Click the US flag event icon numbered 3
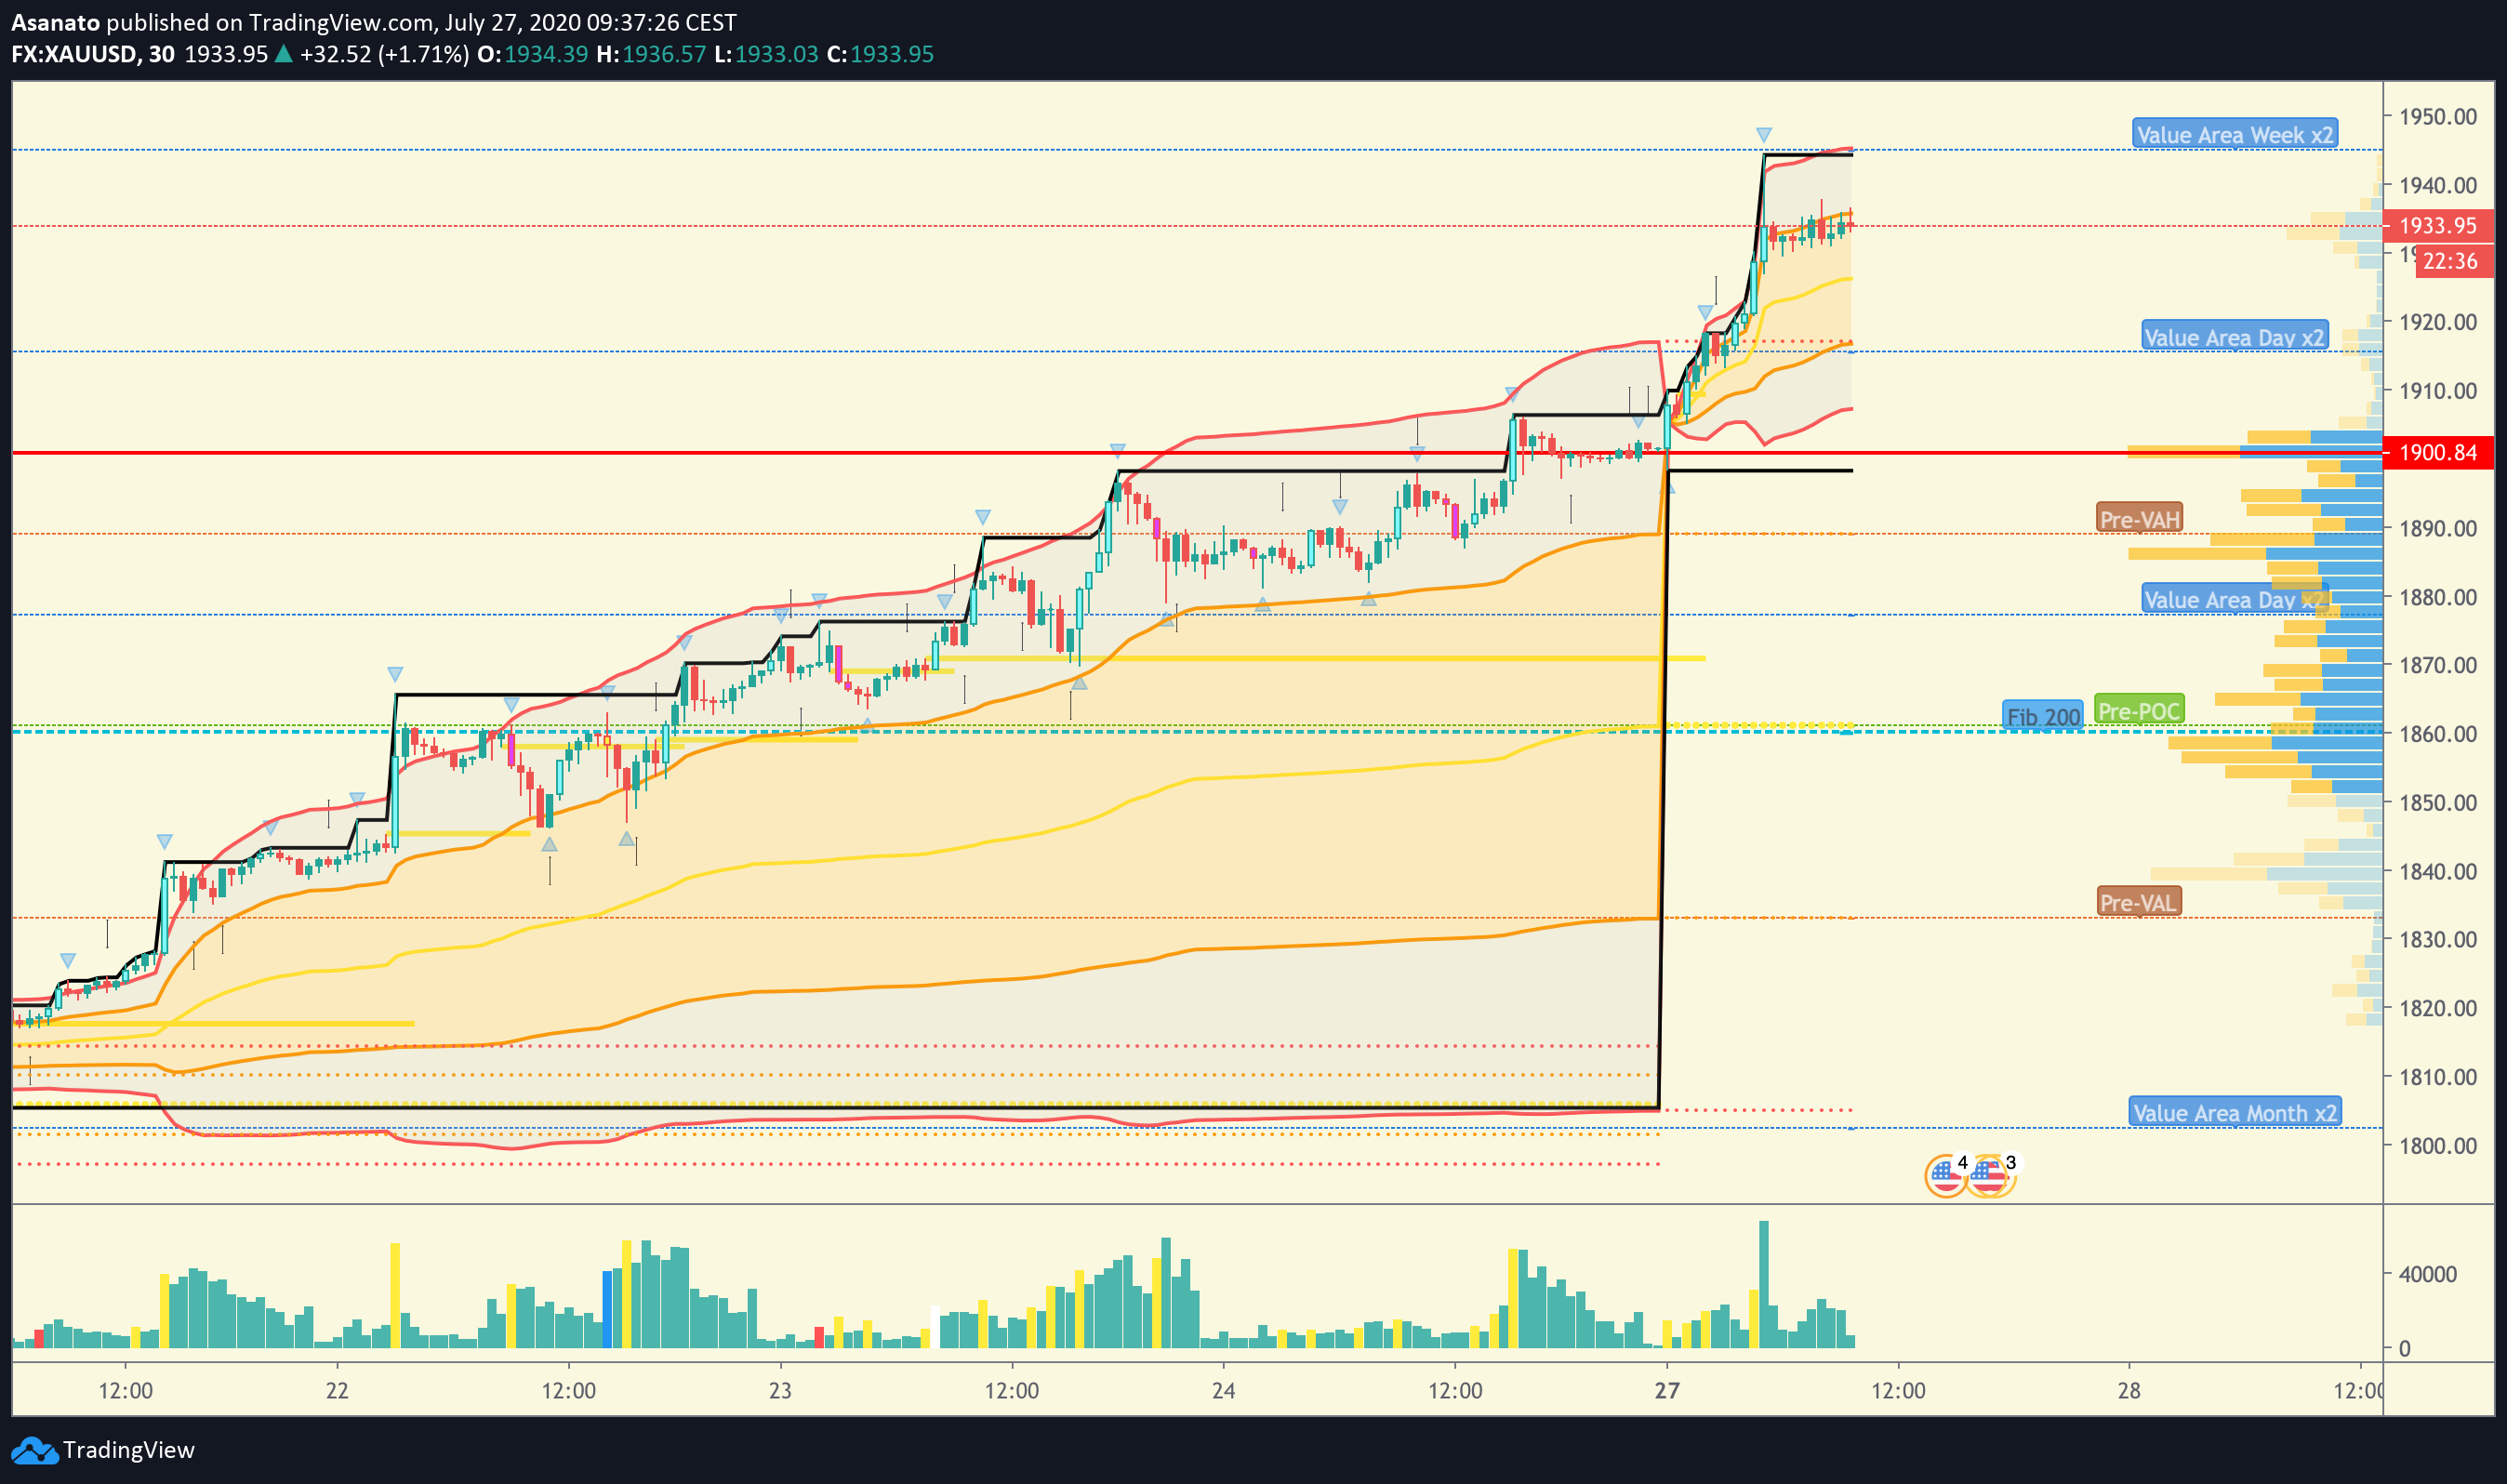Viewport: 2507px width, 1484px height. tap(1992, 1175)
